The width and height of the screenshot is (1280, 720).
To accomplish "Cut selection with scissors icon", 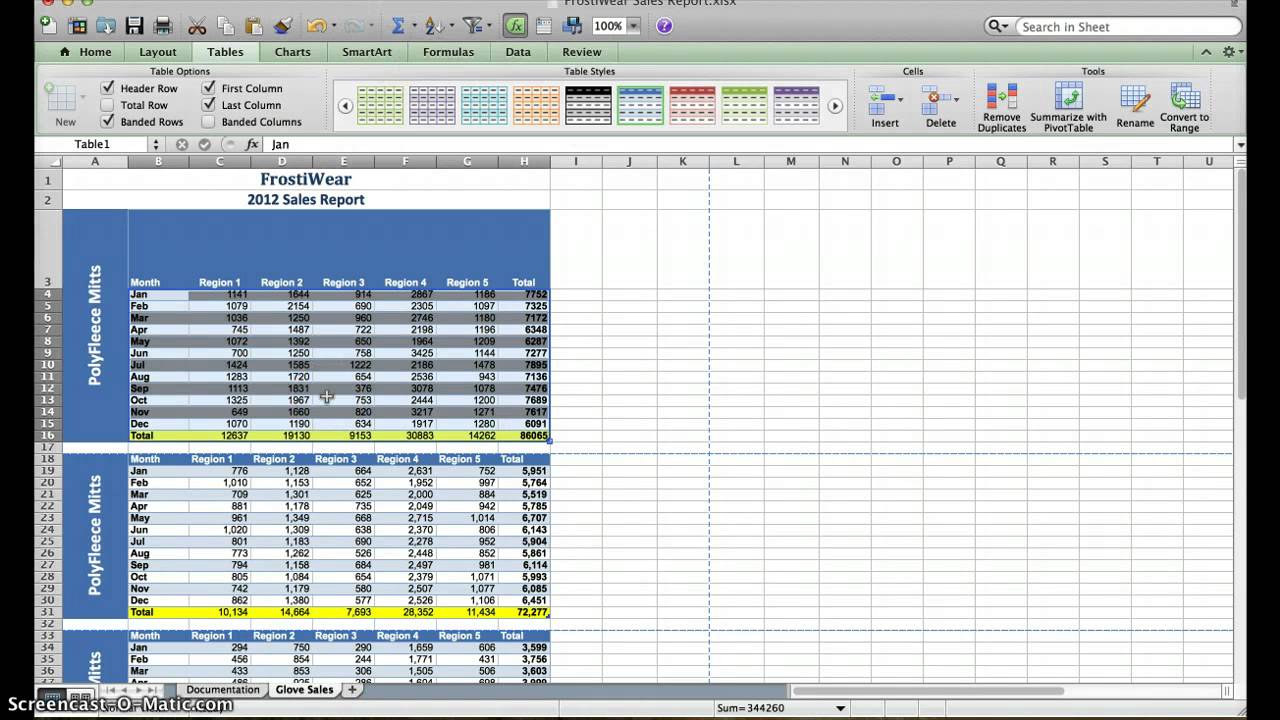I will pos(197,26).
